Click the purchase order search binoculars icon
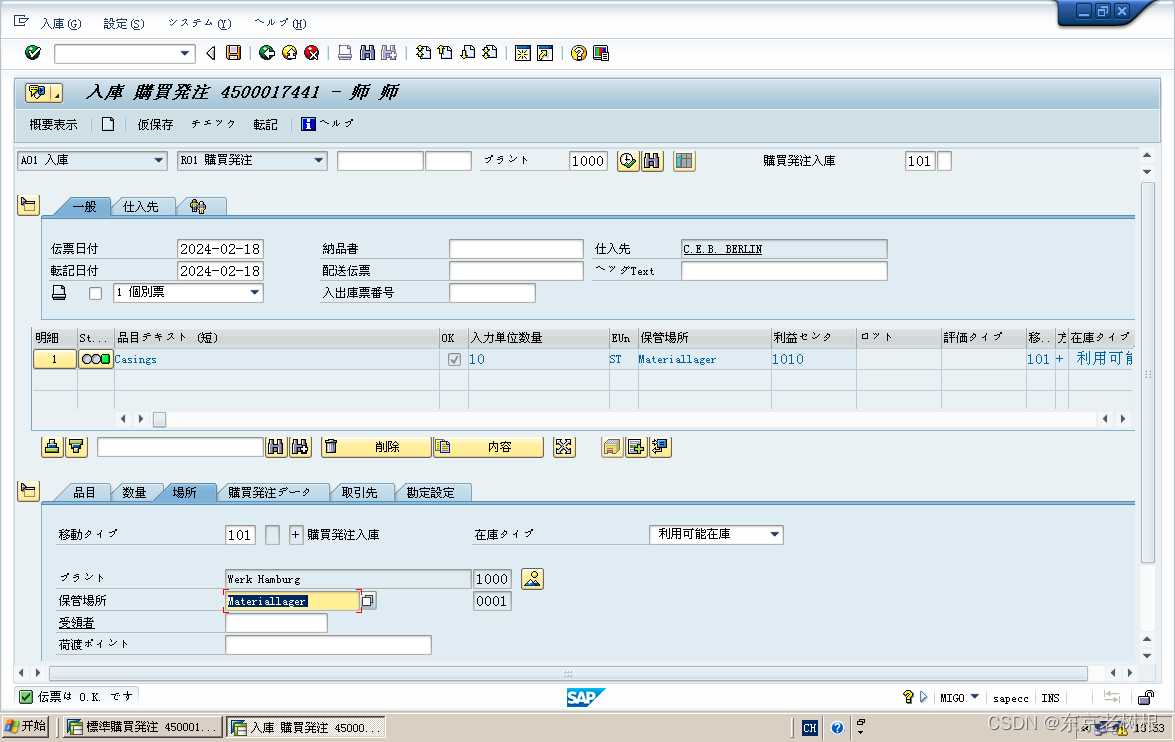The height and width of the screenshot is (742, 1175). point(652,160)
